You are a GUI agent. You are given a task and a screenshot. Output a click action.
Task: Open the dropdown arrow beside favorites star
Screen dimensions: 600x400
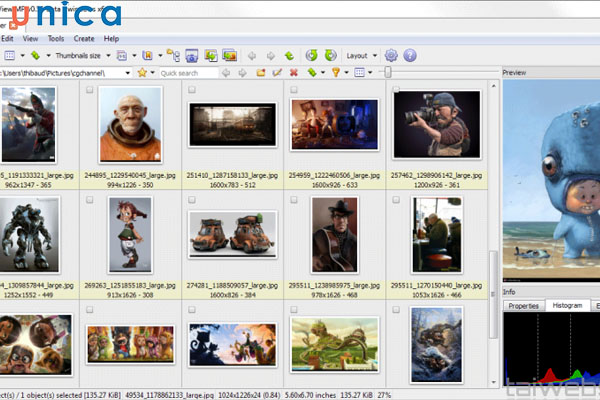click(152, 73)
